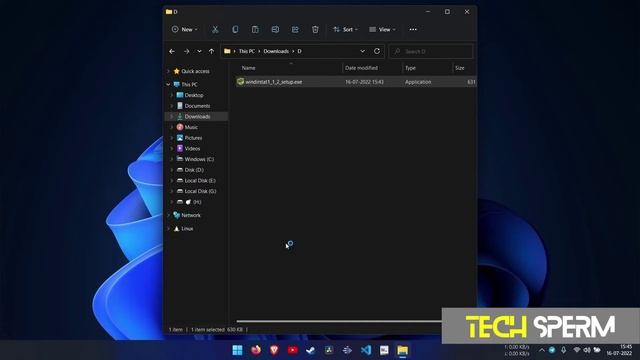This screenshot has width=640, height=360.
Task: Sort by the Type column header
Action: tap(410, 68)
